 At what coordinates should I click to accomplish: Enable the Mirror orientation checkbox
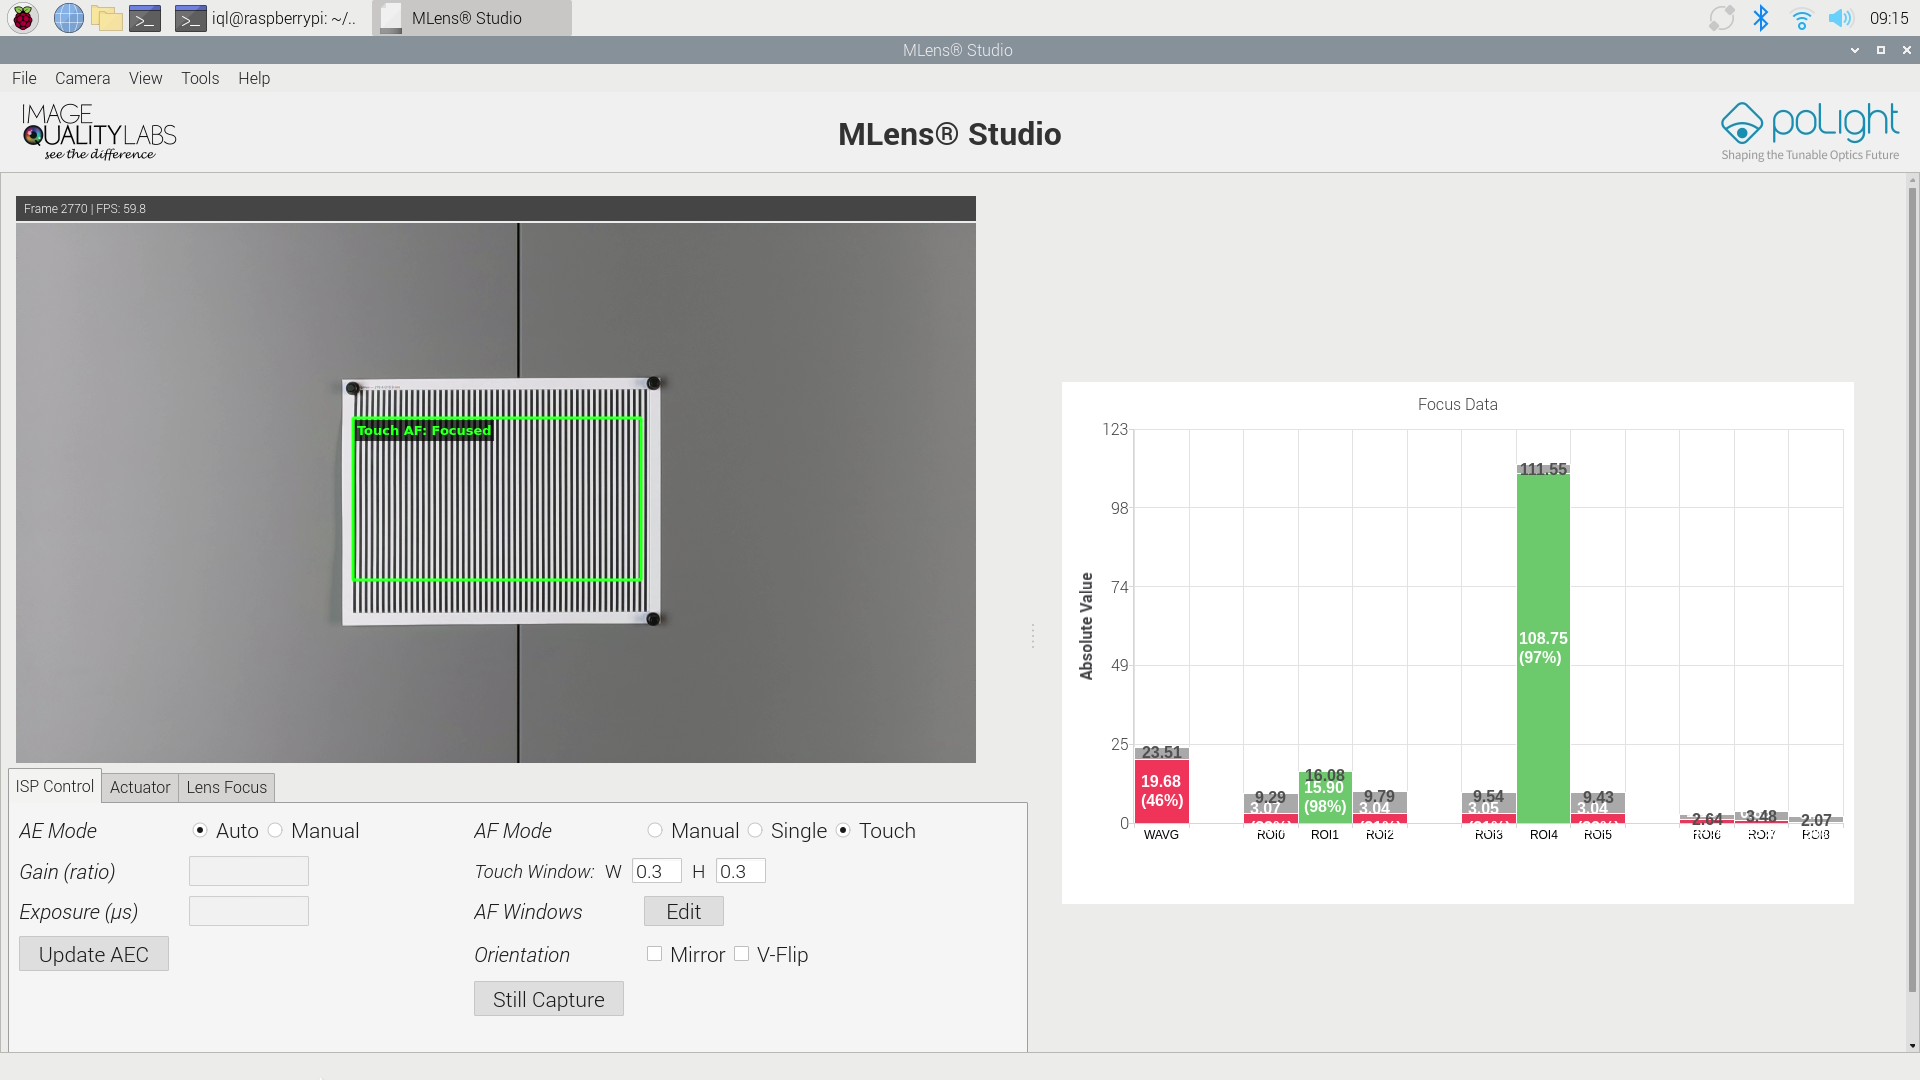(x=655, y=954)
